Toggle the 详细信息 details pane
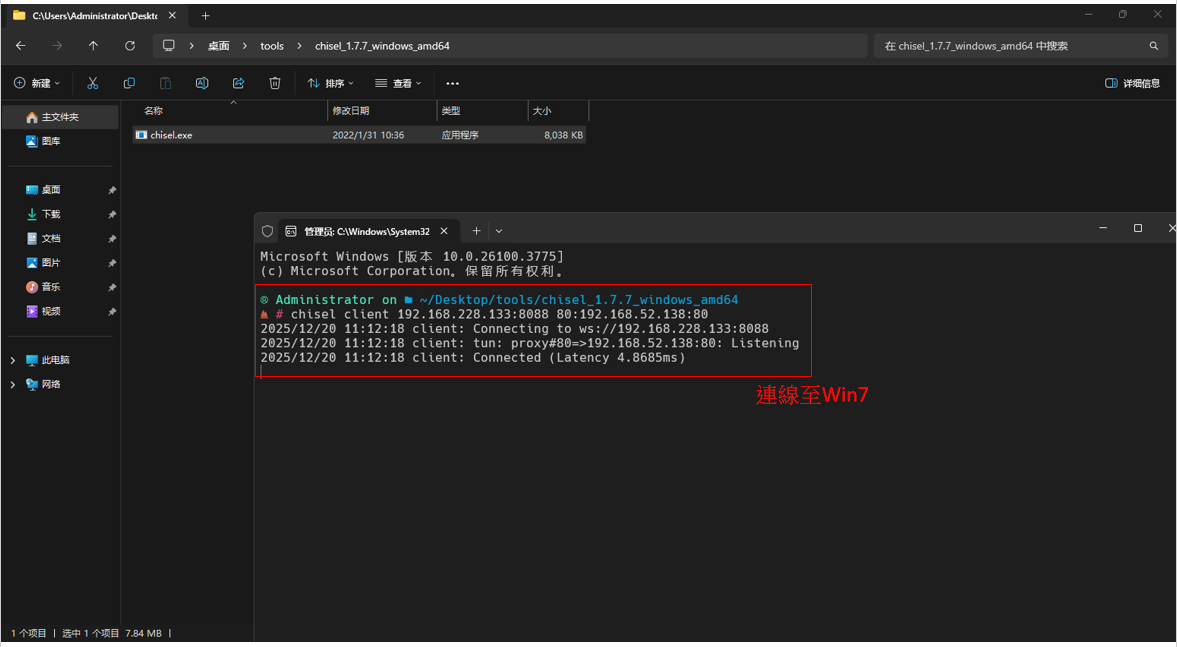The height and width of the screenshot is (647, 1177). point(1133,83)
